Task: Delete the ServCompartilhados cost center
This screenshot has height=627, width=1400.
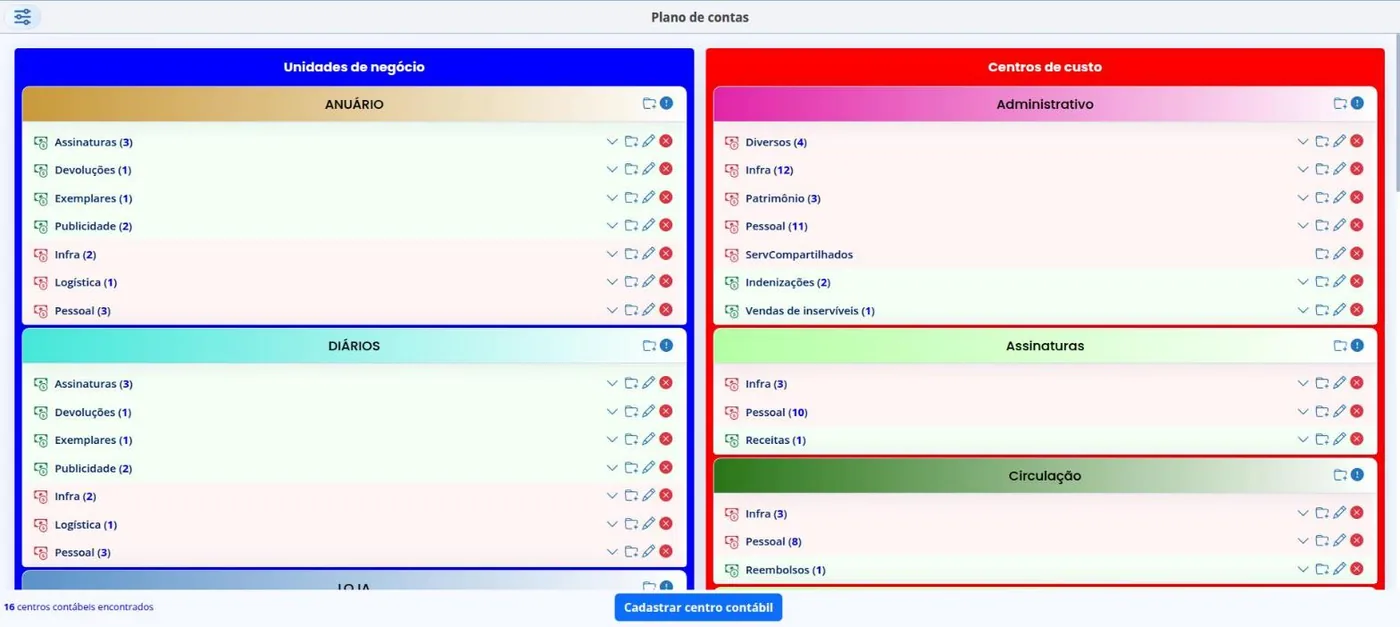Action: 1357,254
